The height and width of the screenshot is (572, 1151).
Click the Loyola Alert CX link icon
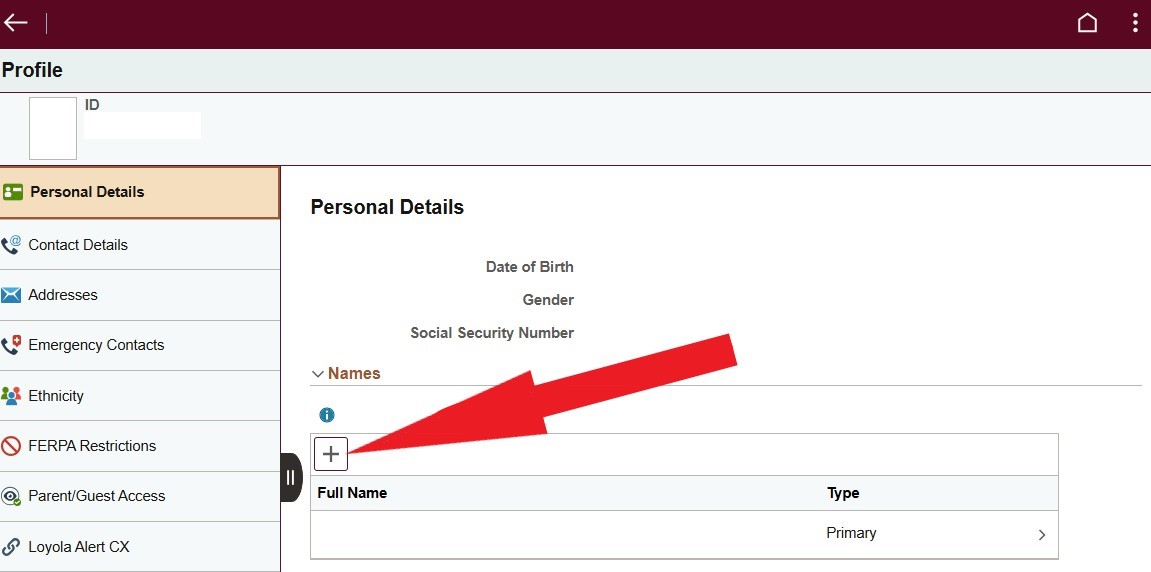[x=11, y=547]
